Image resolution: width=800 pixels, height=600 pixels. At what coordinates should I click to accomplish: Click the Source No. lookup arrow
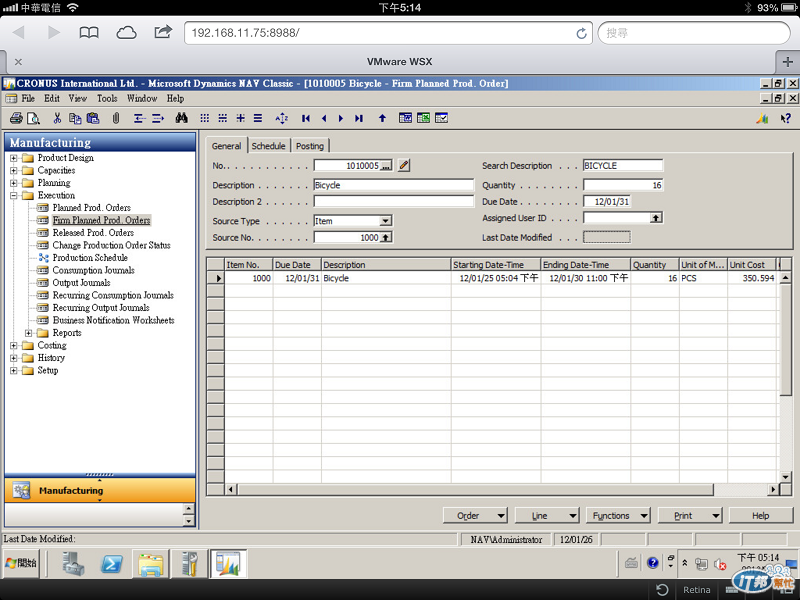point(386,237)
